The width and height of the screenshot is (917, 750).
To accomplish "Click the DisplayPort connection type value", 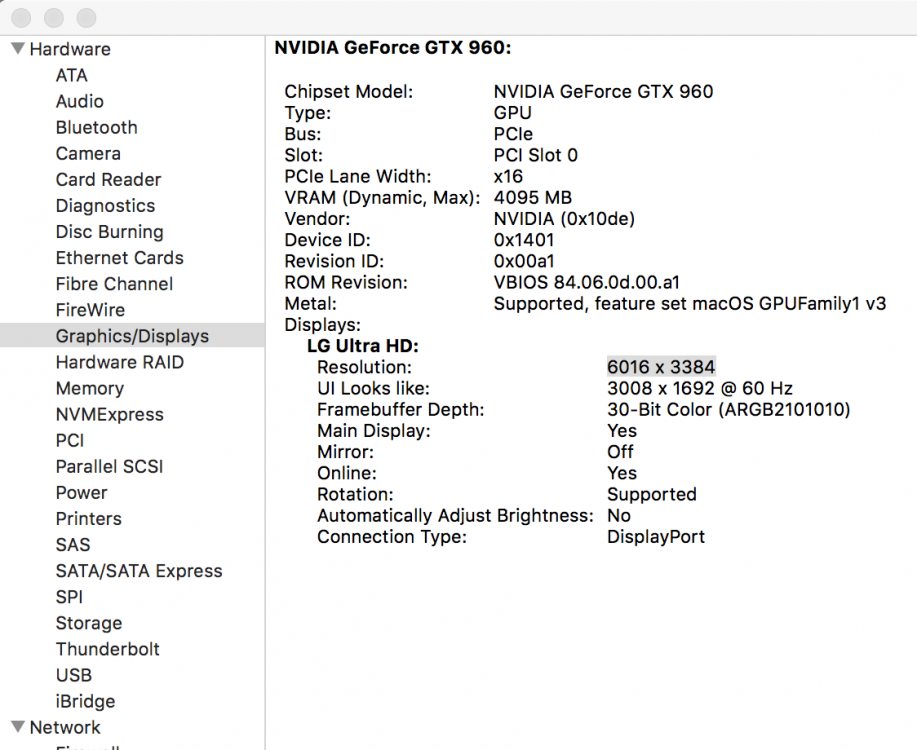I will [656, 536].
